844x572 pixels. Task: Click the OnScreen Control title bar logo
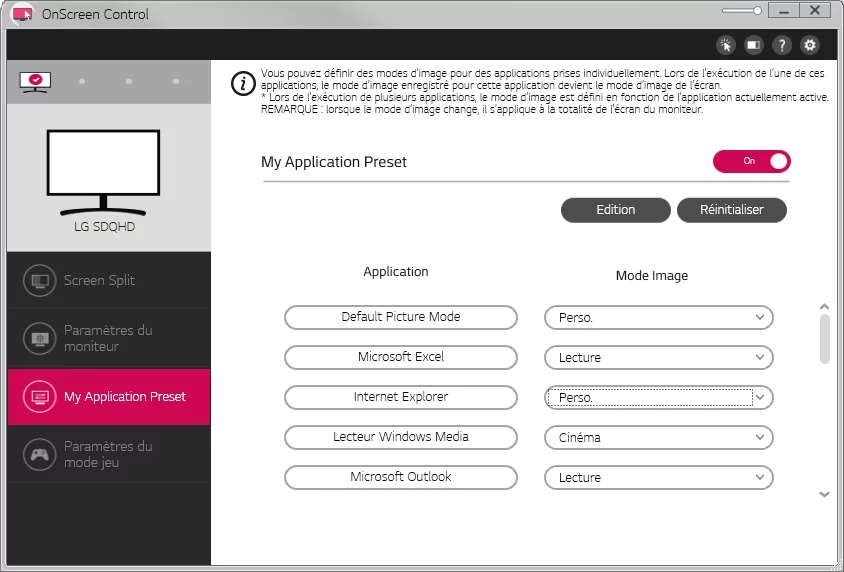pos(23,14)
